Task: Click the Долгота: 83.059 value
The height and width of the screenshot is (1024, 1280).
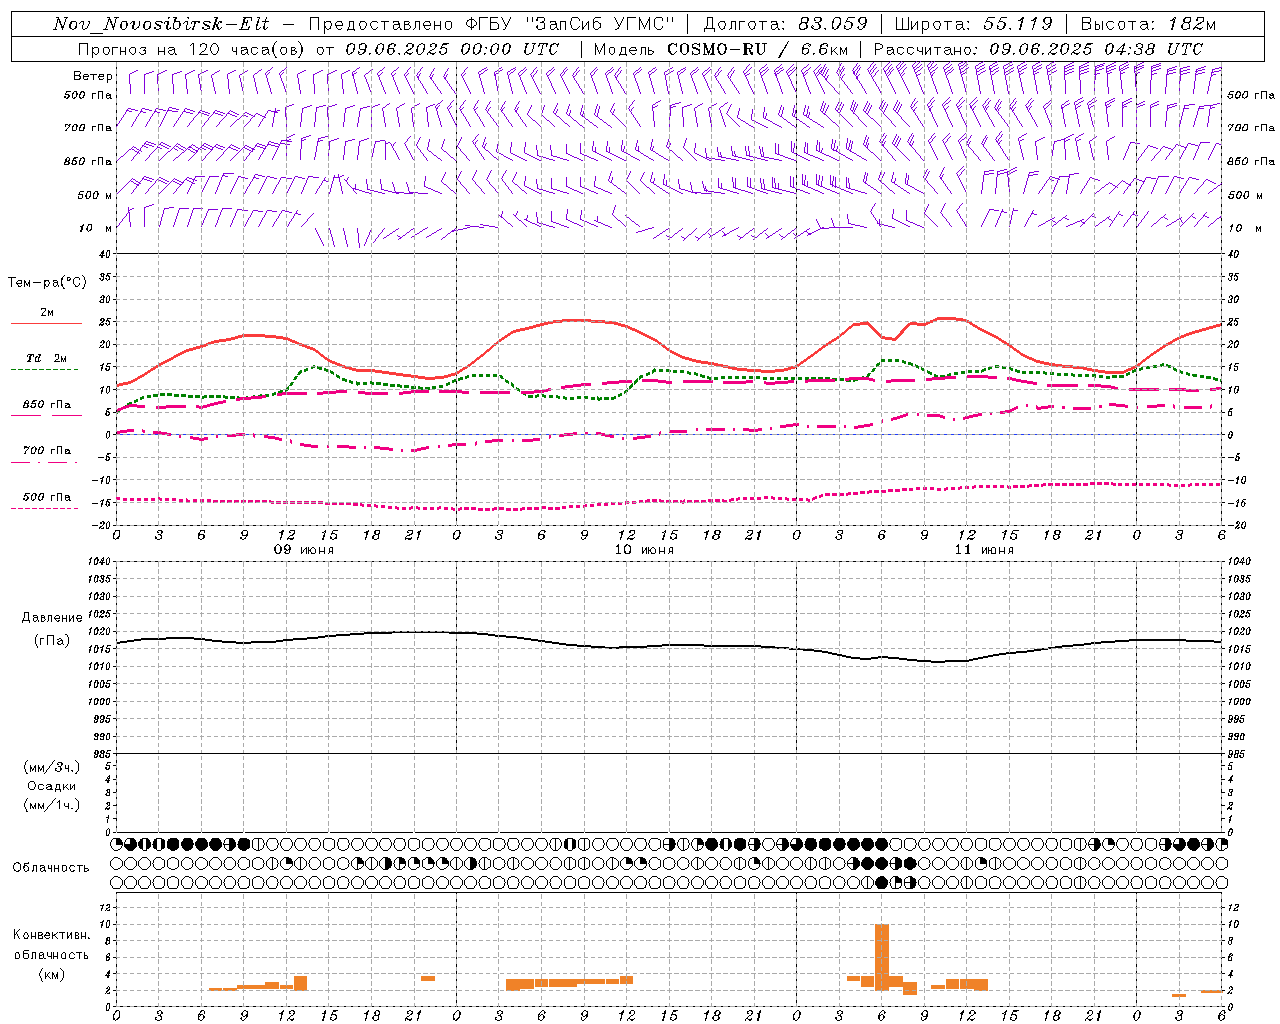Action: pyautogui.click(x=786, y=24)
